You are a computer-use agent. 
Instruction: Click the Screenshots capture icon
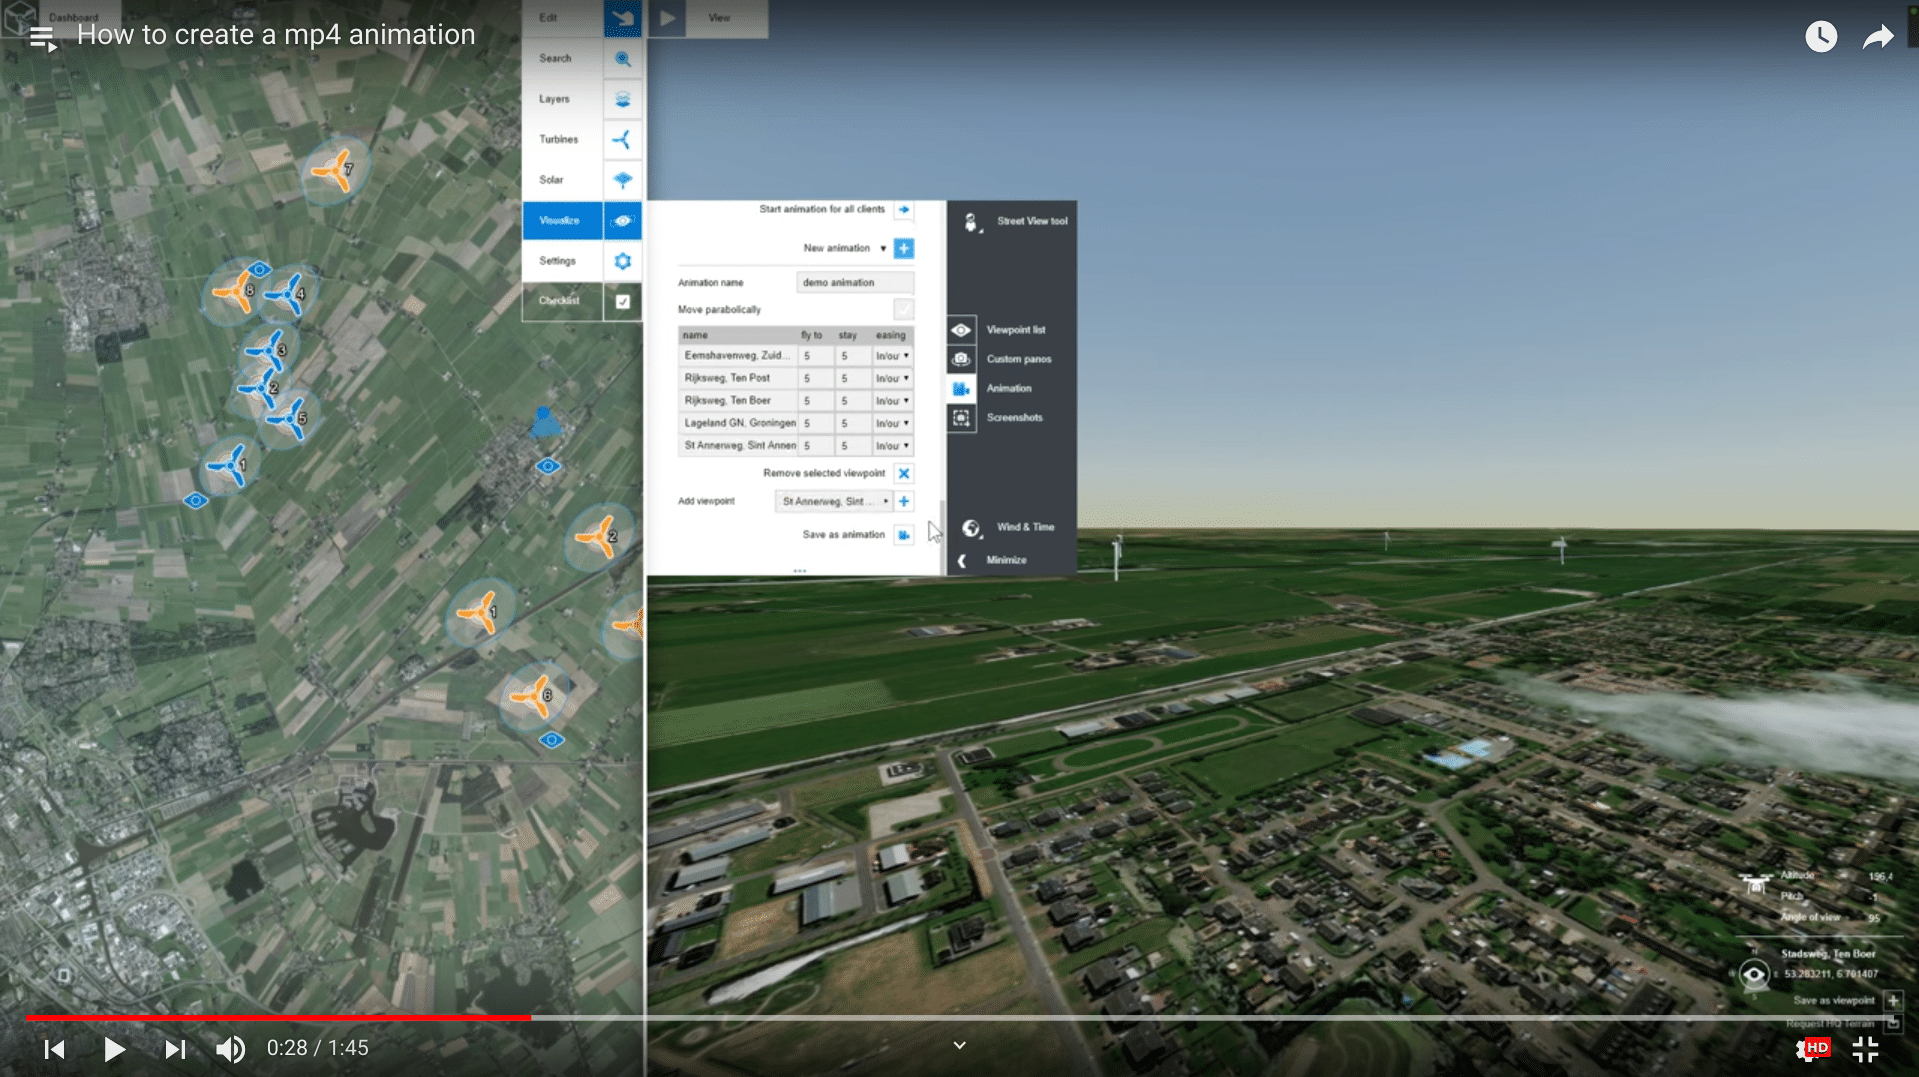pyautogui.click(x=961, y=418)
